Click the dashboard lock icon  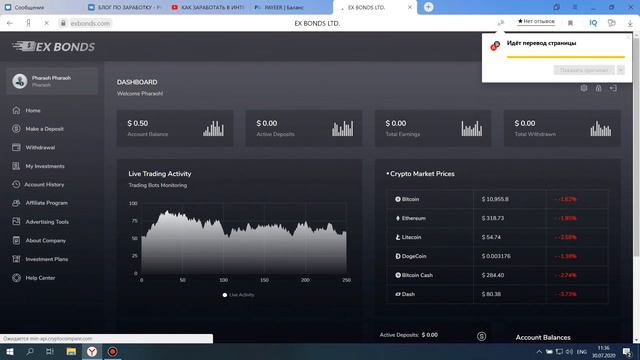point(598,88)
